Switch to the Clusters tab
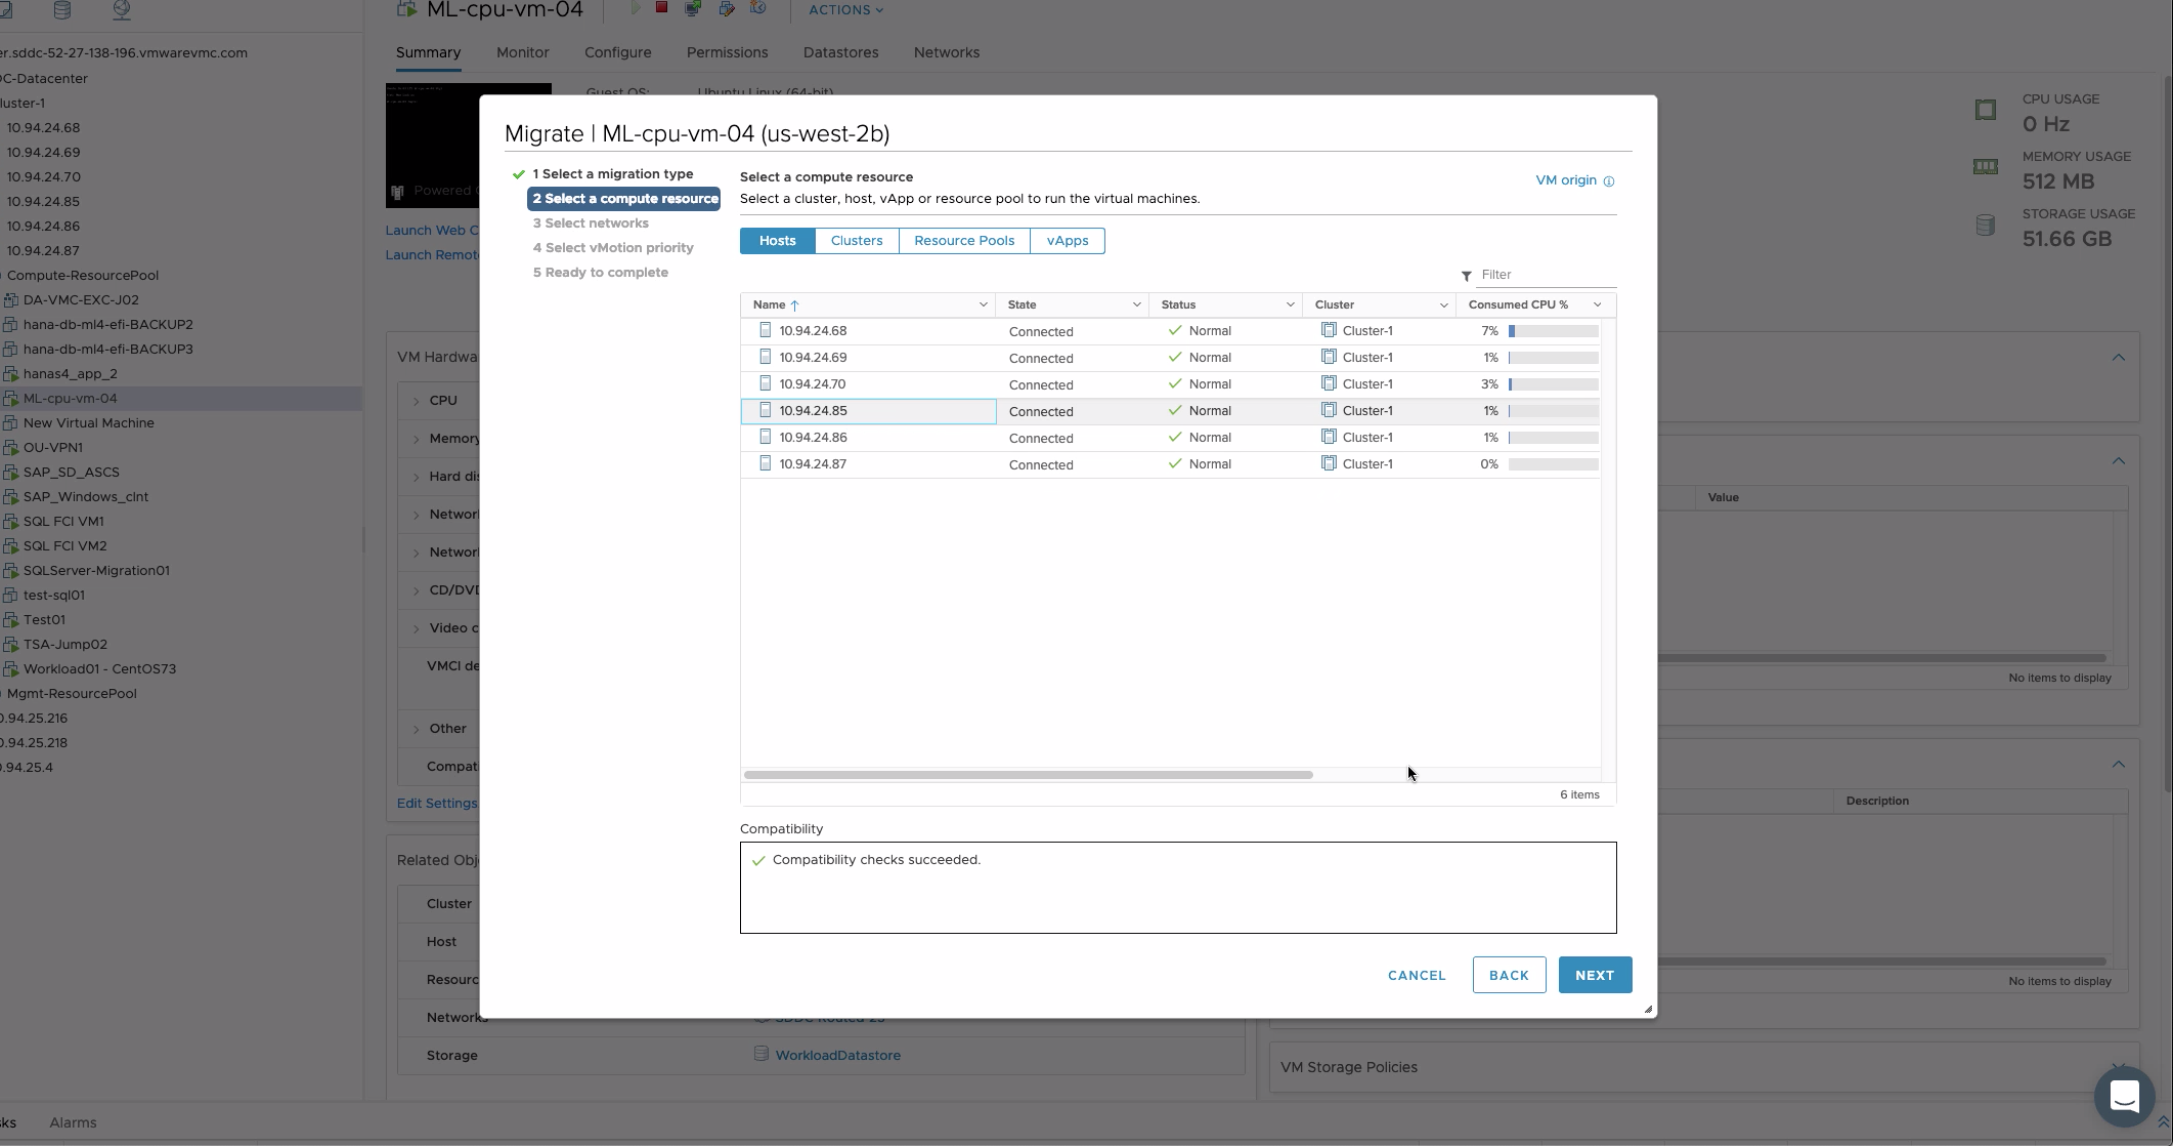 856,241
